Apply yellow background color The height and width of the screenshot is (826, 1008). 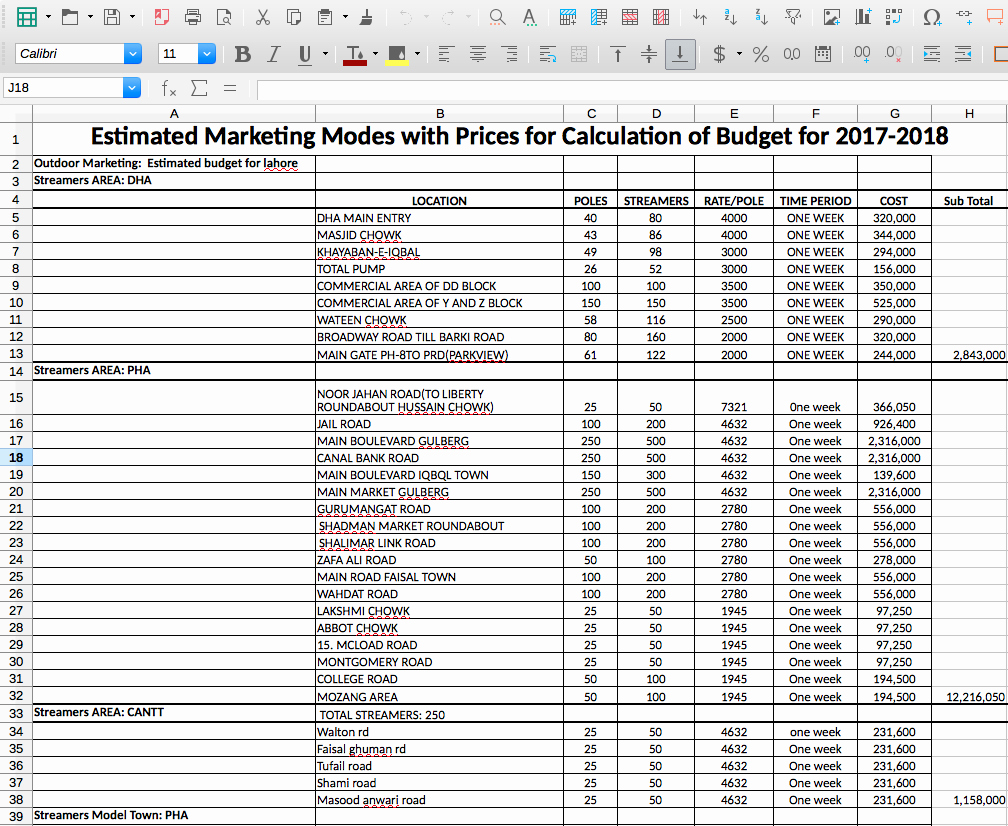pos(397,55)
